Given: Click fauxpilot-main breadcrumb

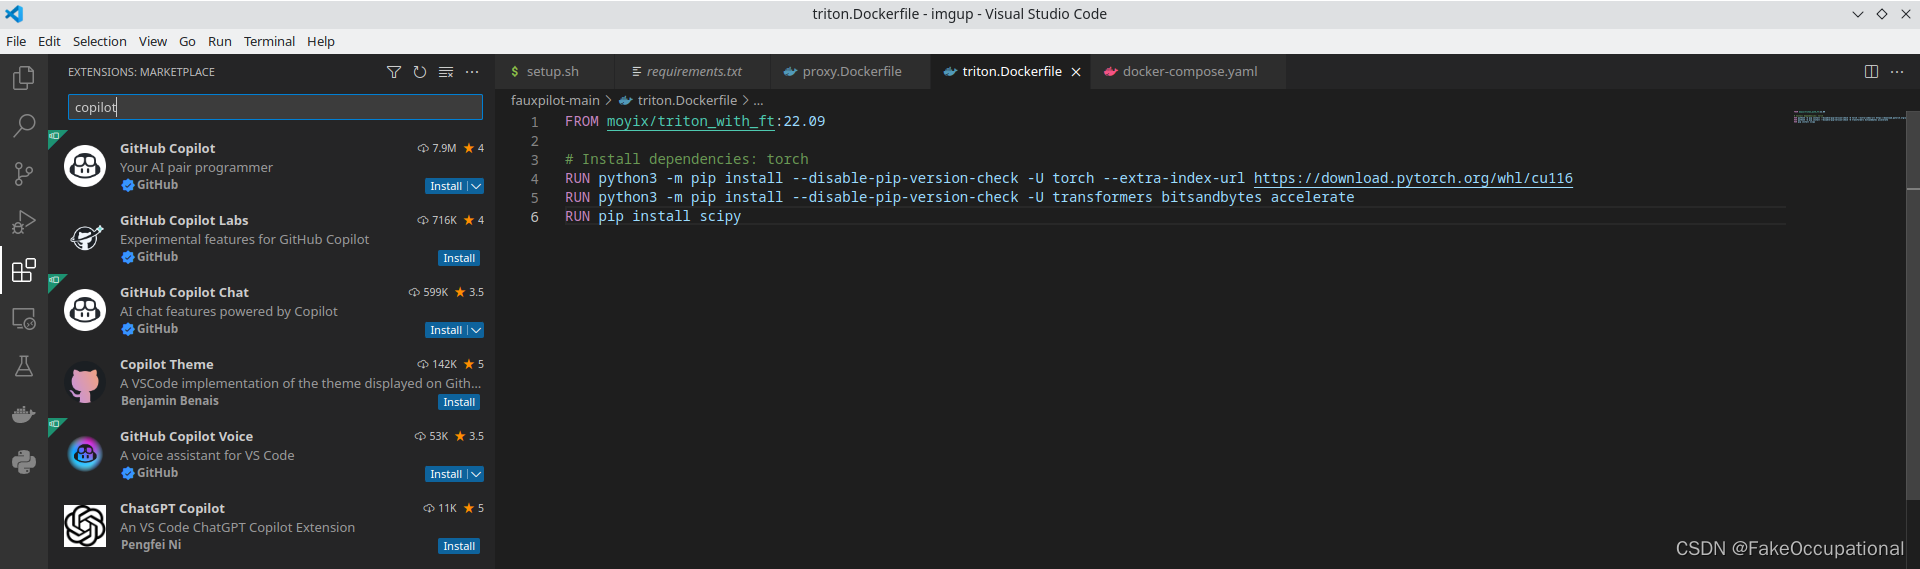Looking at the screenshot, I should click(x=555, y=100).
